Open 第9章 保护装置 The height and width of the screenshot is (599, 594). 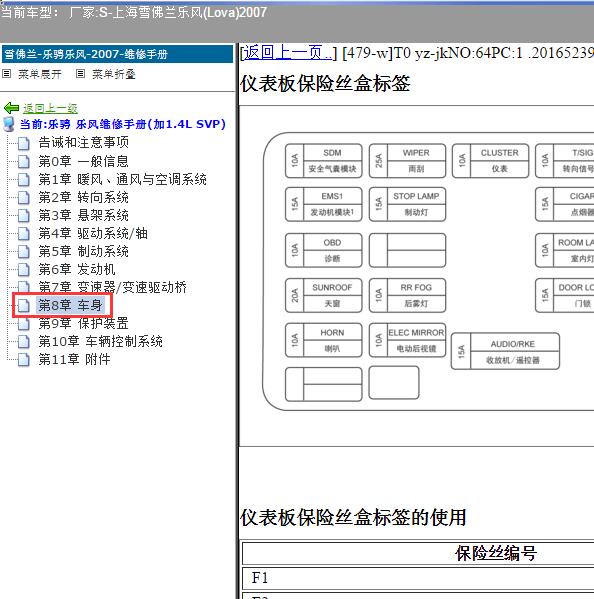click(x=83, y=324)
